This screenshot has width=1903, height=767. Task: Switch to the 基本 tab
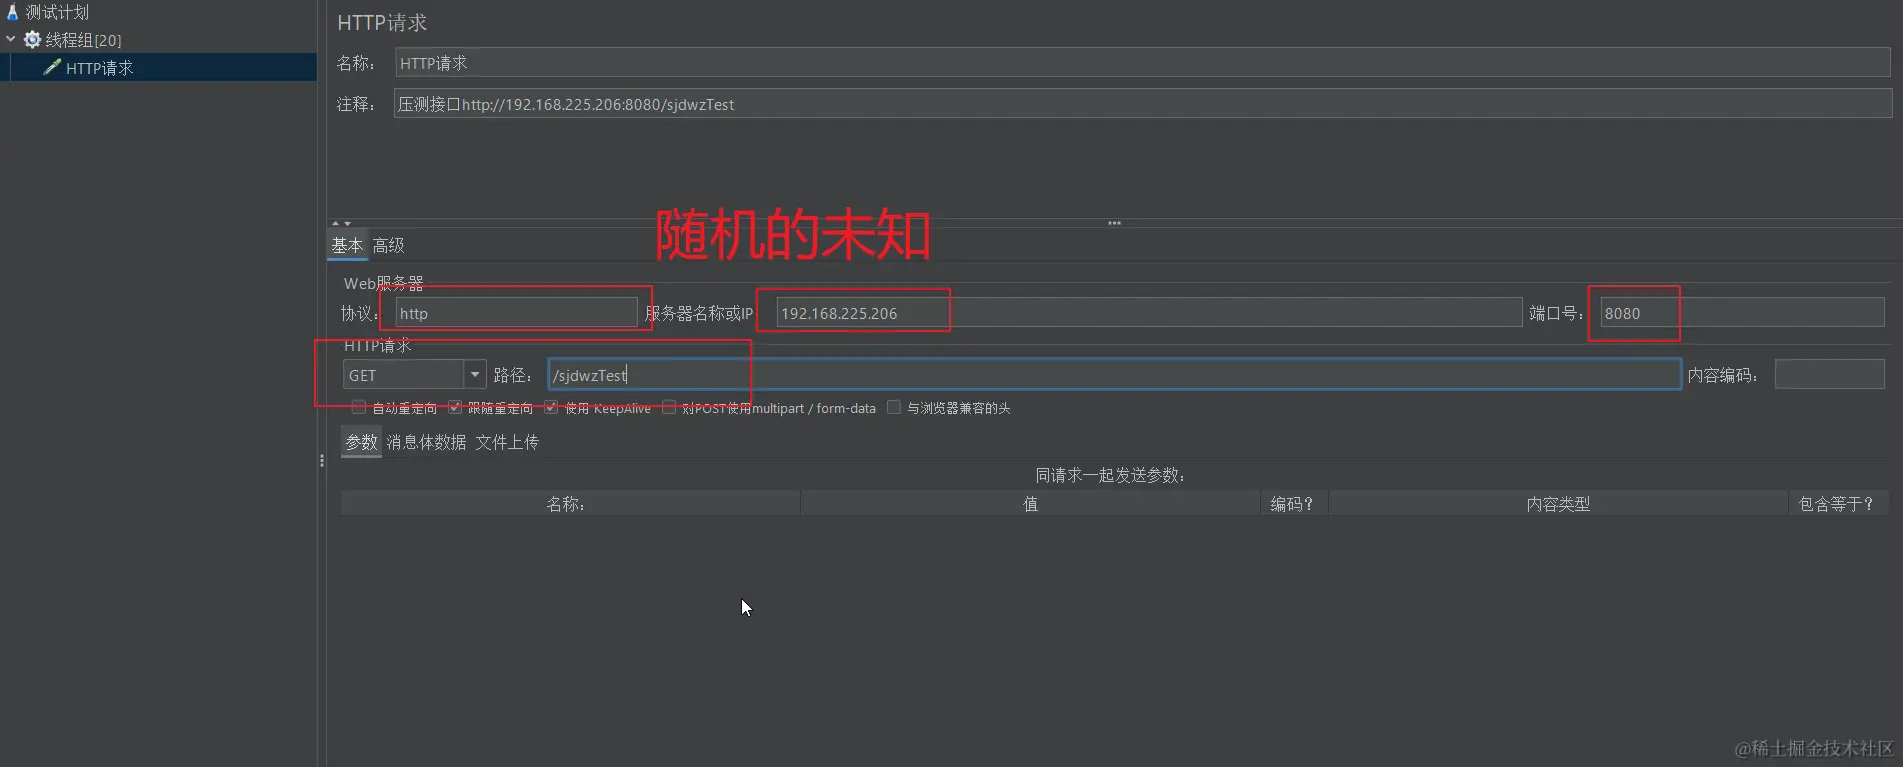(x=347, y=245)
